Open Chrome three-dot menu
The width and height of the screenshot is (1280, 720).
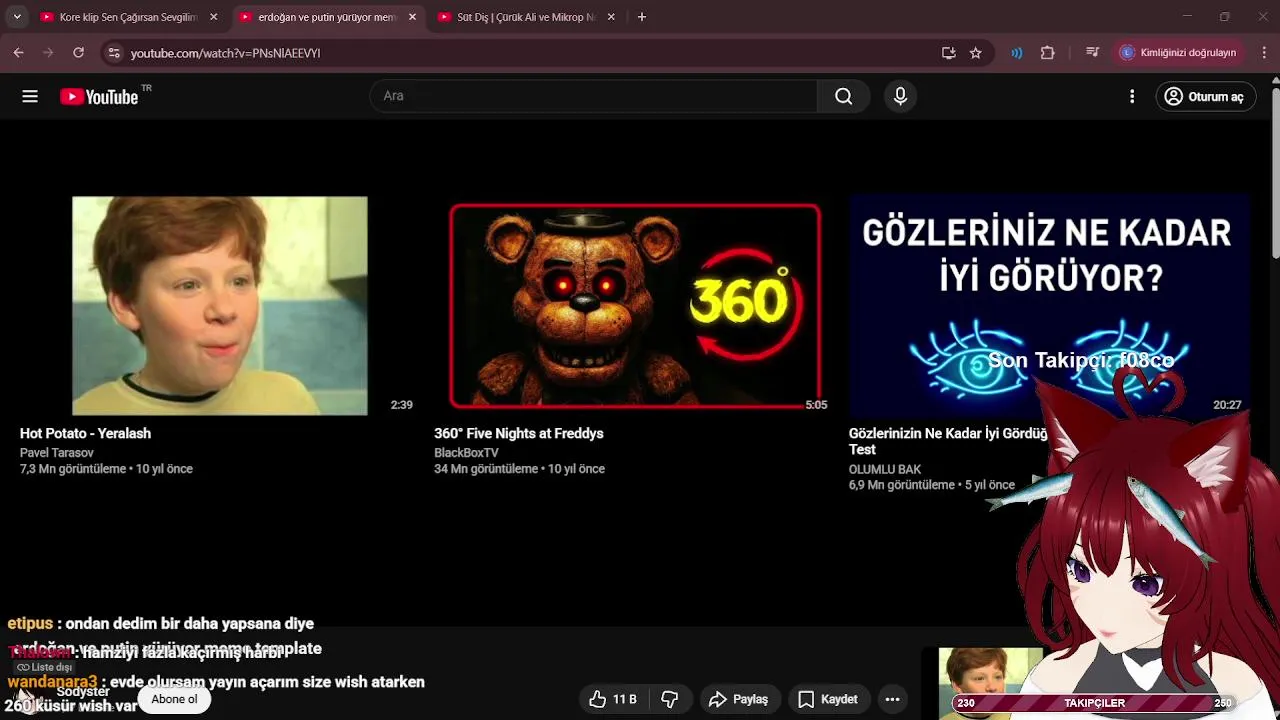(1264, 53)
